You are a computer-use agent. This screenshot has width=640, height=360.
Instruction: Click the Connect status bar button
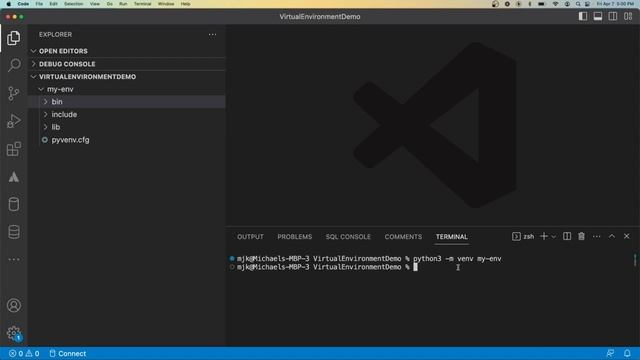click(68, 353)
